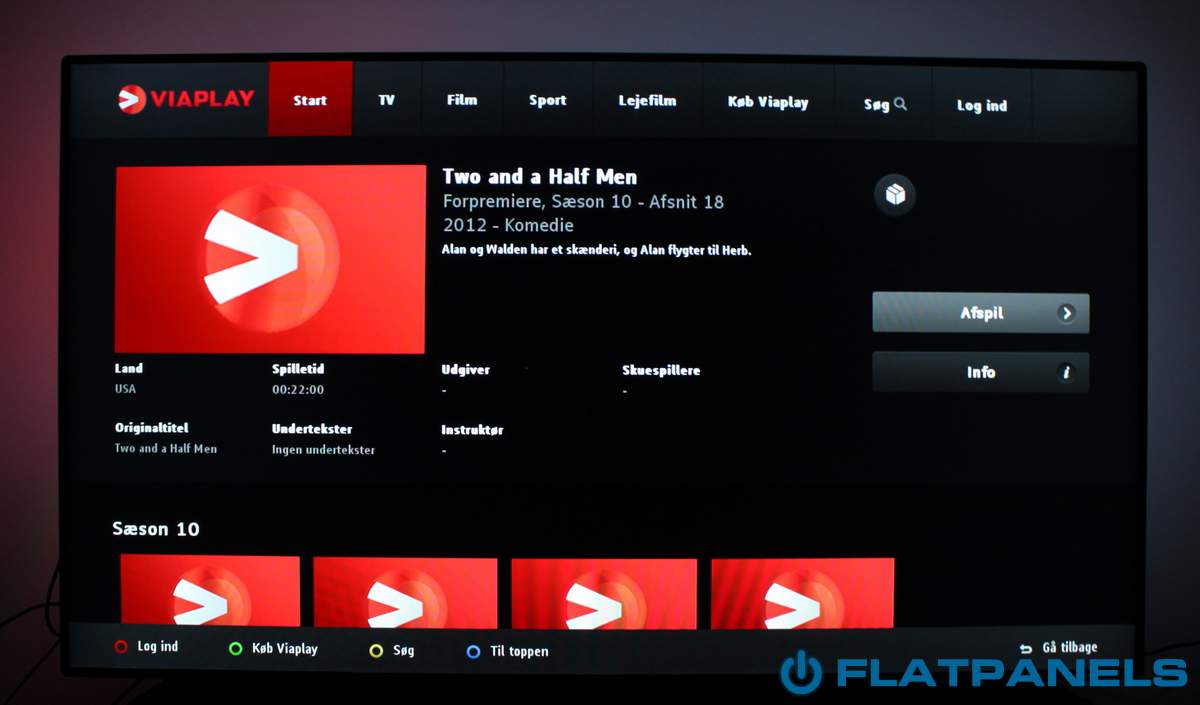Click Søg label in bottom bar
This screenshot has height=705, width=1200.
click(404, 651)
